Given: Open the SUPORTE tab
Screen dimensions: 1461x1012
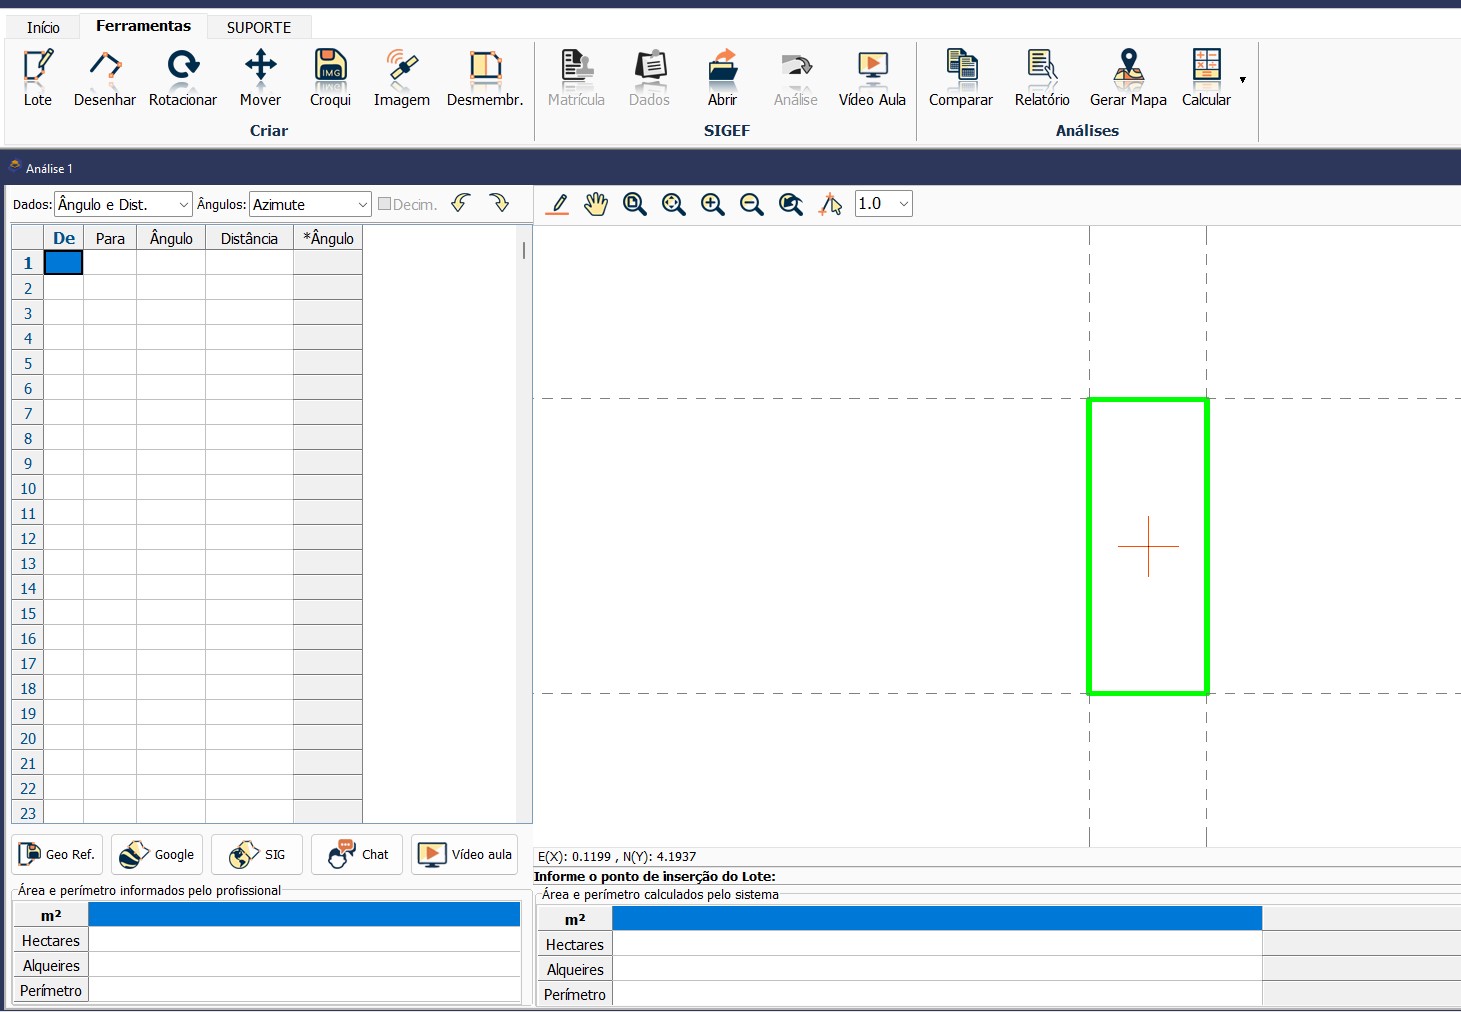Looking at the screenshot, I should [x=258, y=26].
